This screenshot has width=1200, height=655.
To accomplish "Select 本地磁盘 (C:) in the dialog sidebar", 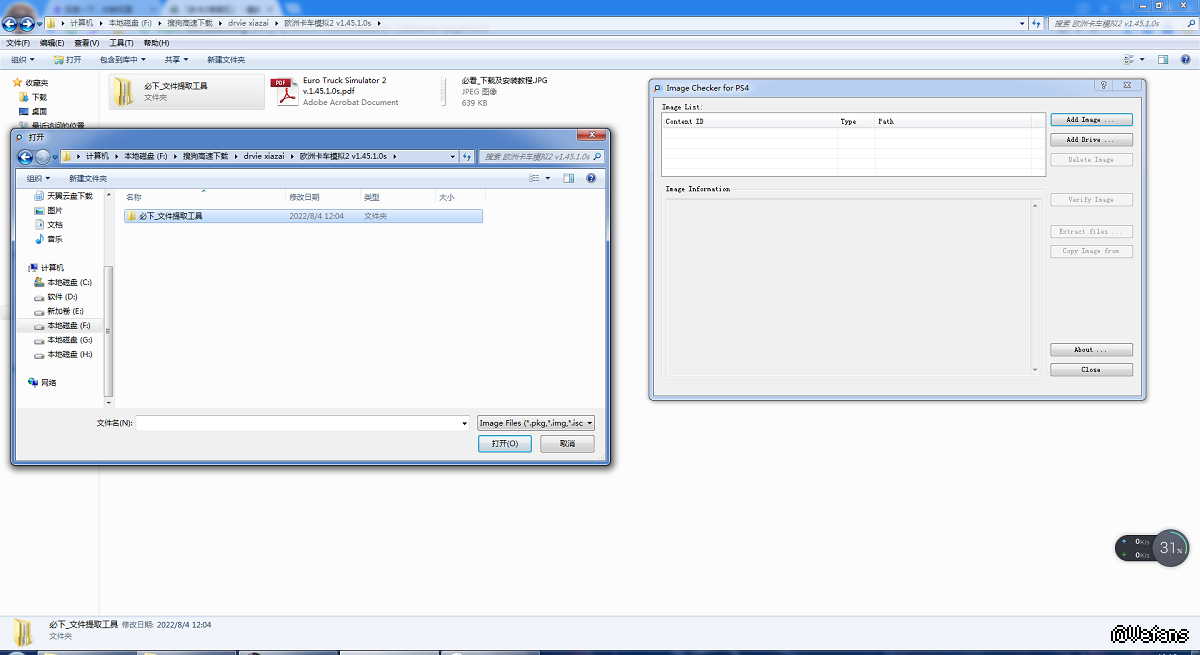I will tap(62, 283).
